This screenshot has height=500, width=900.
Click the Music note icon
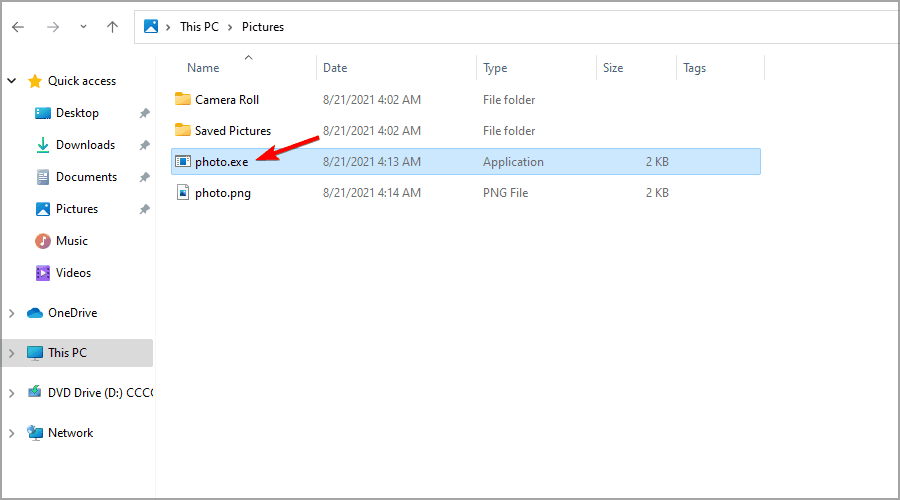point(43,241)
